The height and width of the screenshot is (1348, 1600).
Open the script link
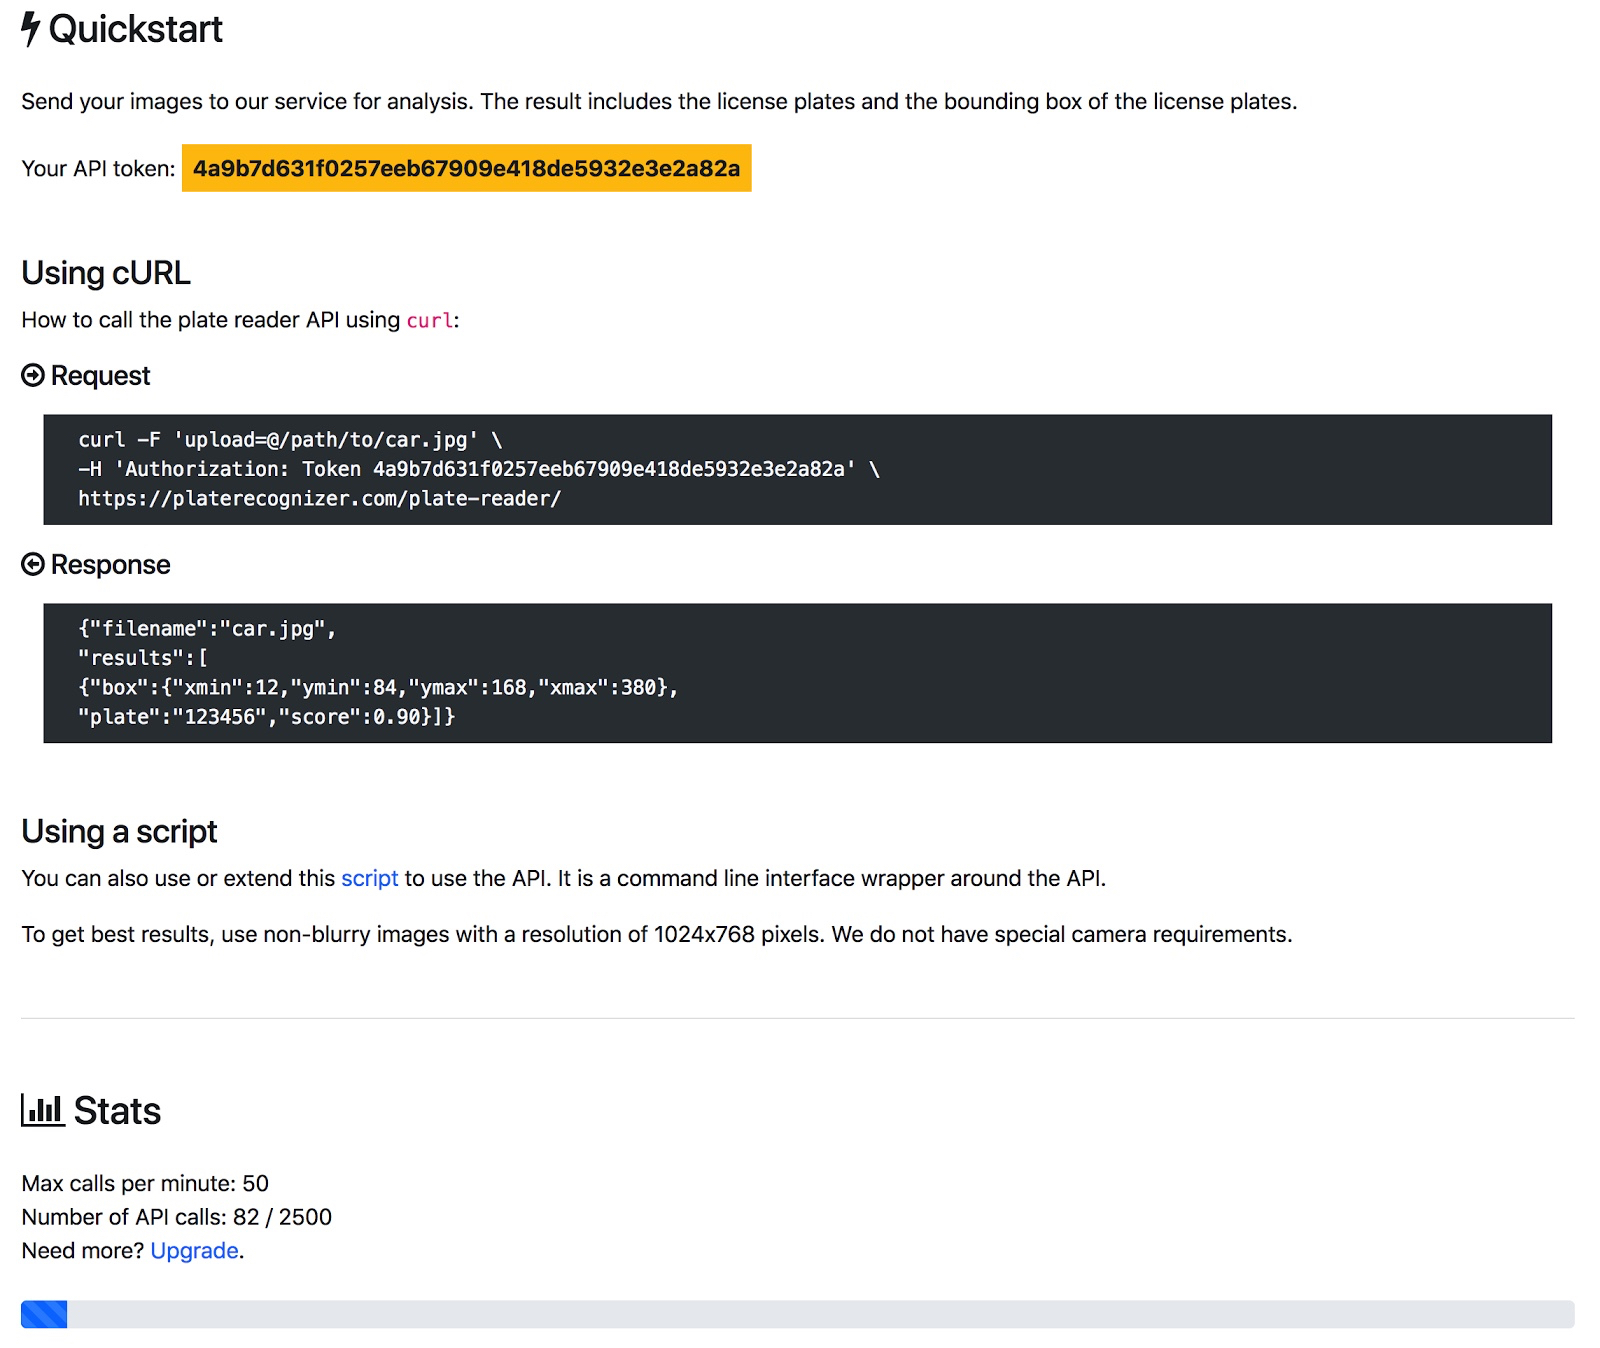coord(370,878)
